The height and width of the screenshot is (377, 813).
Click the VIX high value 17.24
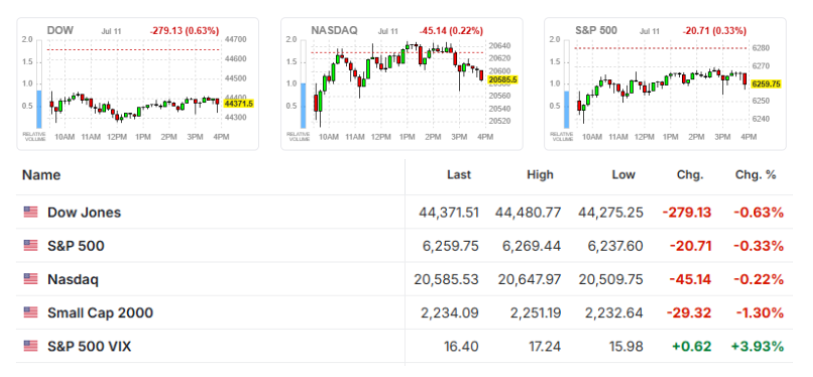[545, 346]
